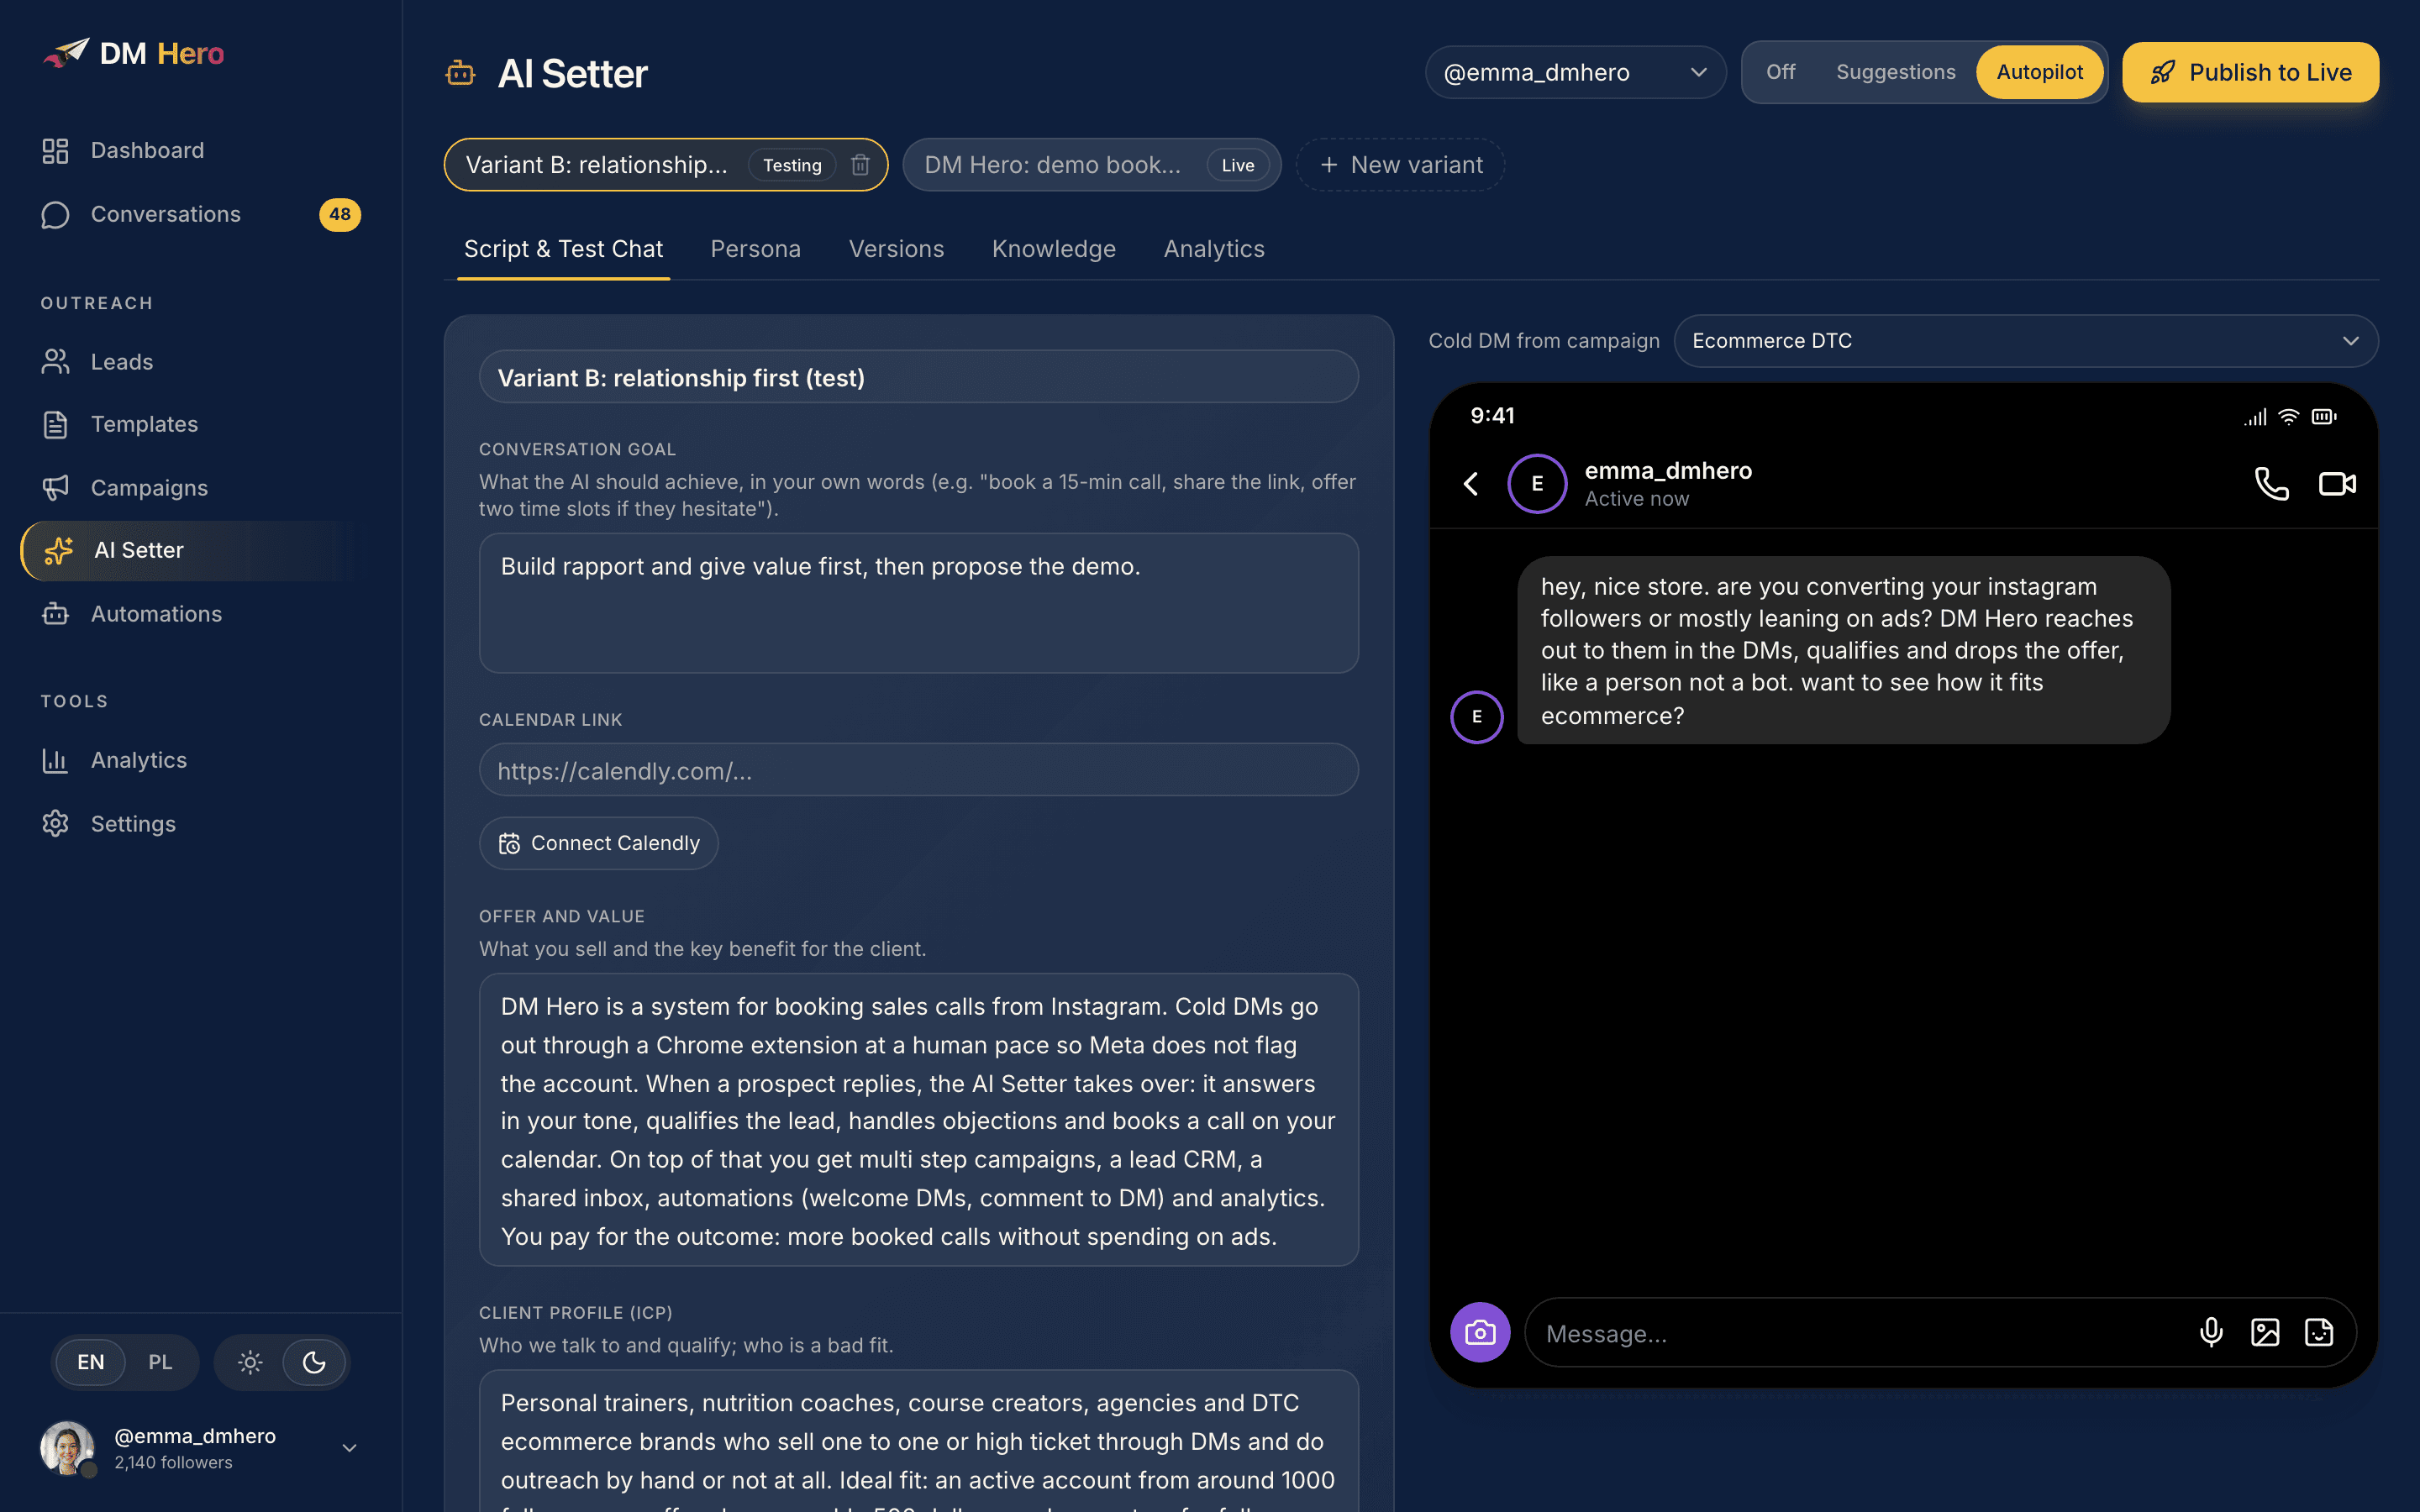Click the Live status badge
Image resolution: width=2420 pixels, height=1512 pixels.
tap(1237, 165)
